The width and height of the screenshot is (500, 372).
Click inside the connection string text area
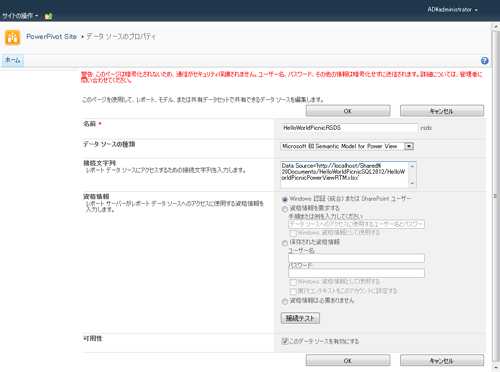[345, 175]
